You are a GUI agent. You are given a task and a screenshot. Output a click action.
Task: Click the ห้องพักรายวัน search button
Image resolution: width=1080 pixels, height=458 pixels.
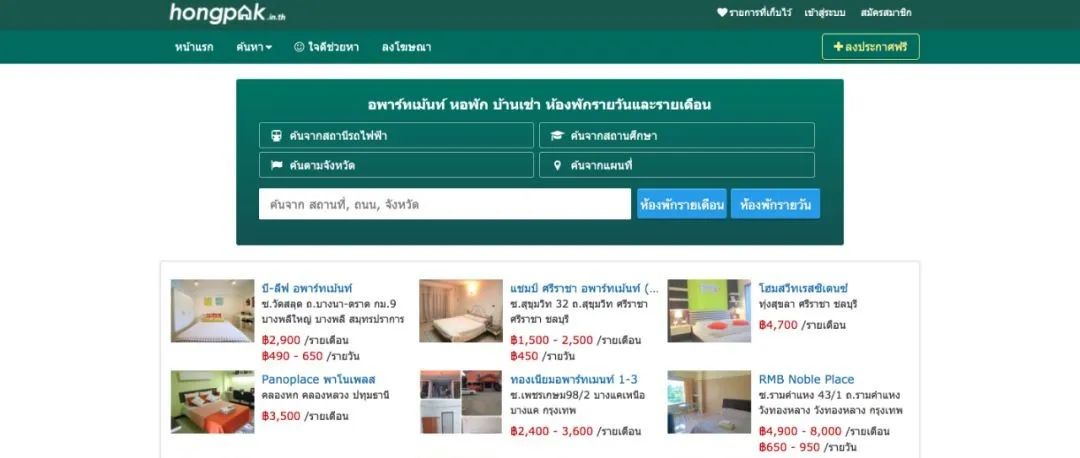coord(776,204)
